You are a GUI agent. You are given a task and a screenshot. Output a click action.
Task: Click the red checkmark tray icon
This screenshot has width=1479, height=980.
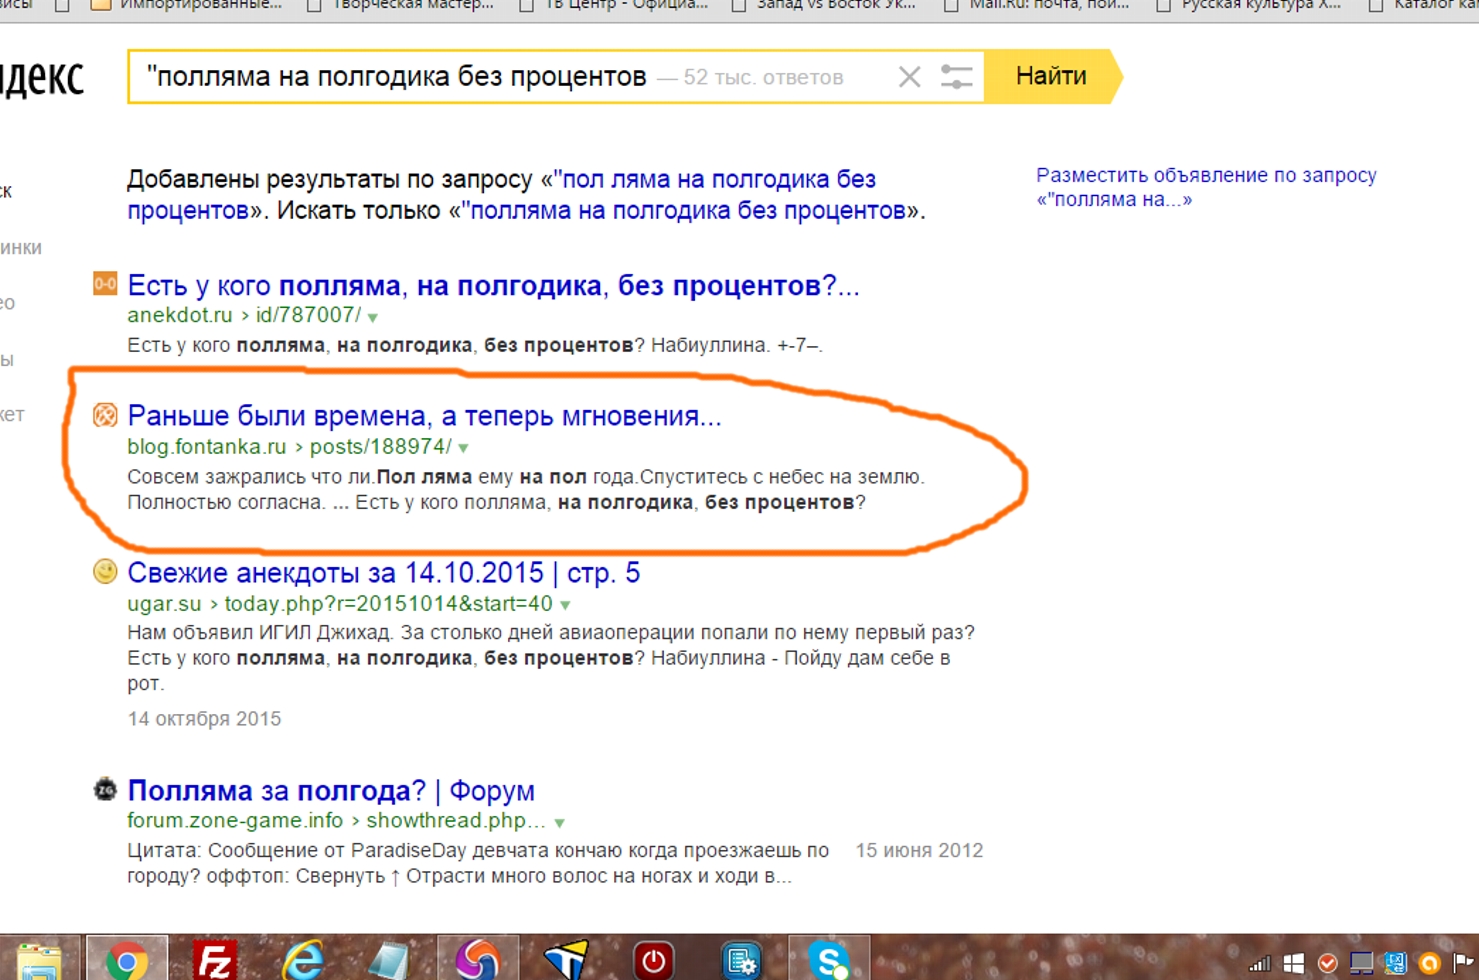point(1328,964)
